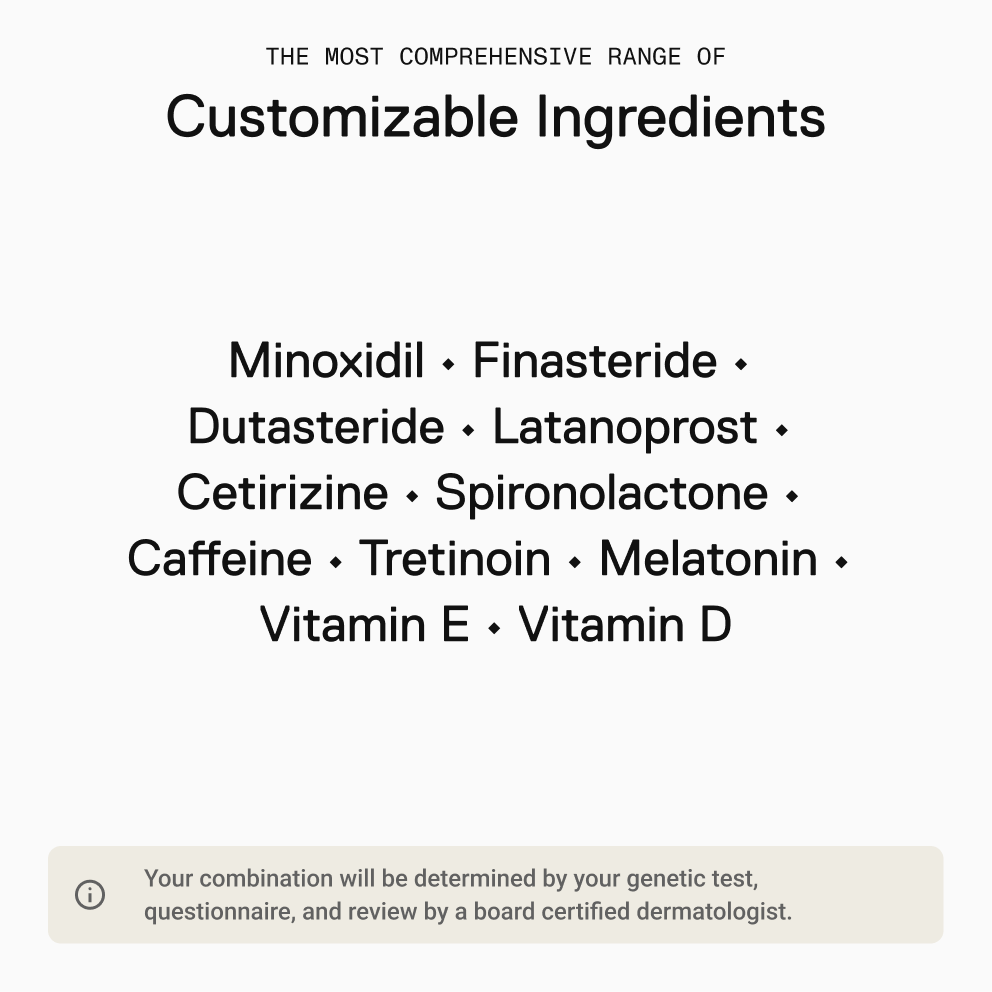Viewport: 992px width, 992px height.
Task: Click the Customizable Ingredients heading
Action: pos(495,118)
